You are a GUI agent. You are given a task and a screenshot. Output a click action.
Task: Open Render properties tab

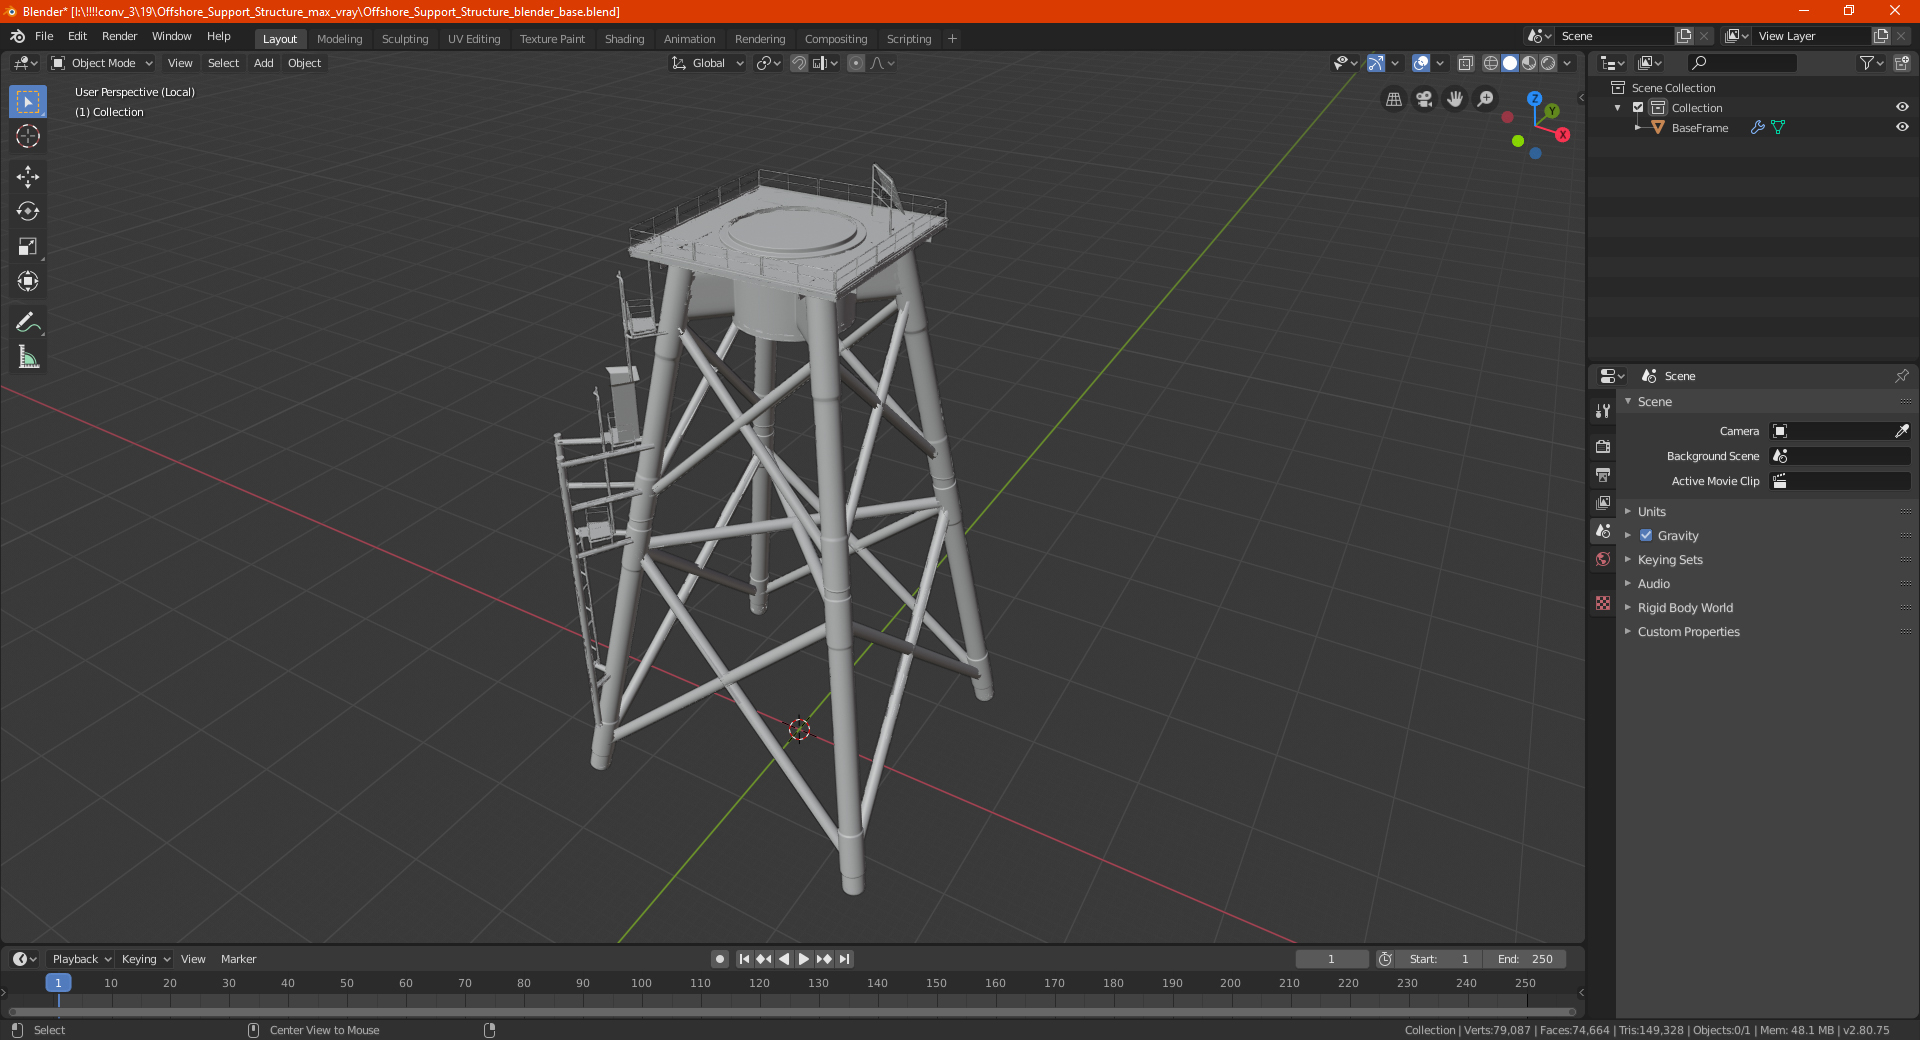1603,446
